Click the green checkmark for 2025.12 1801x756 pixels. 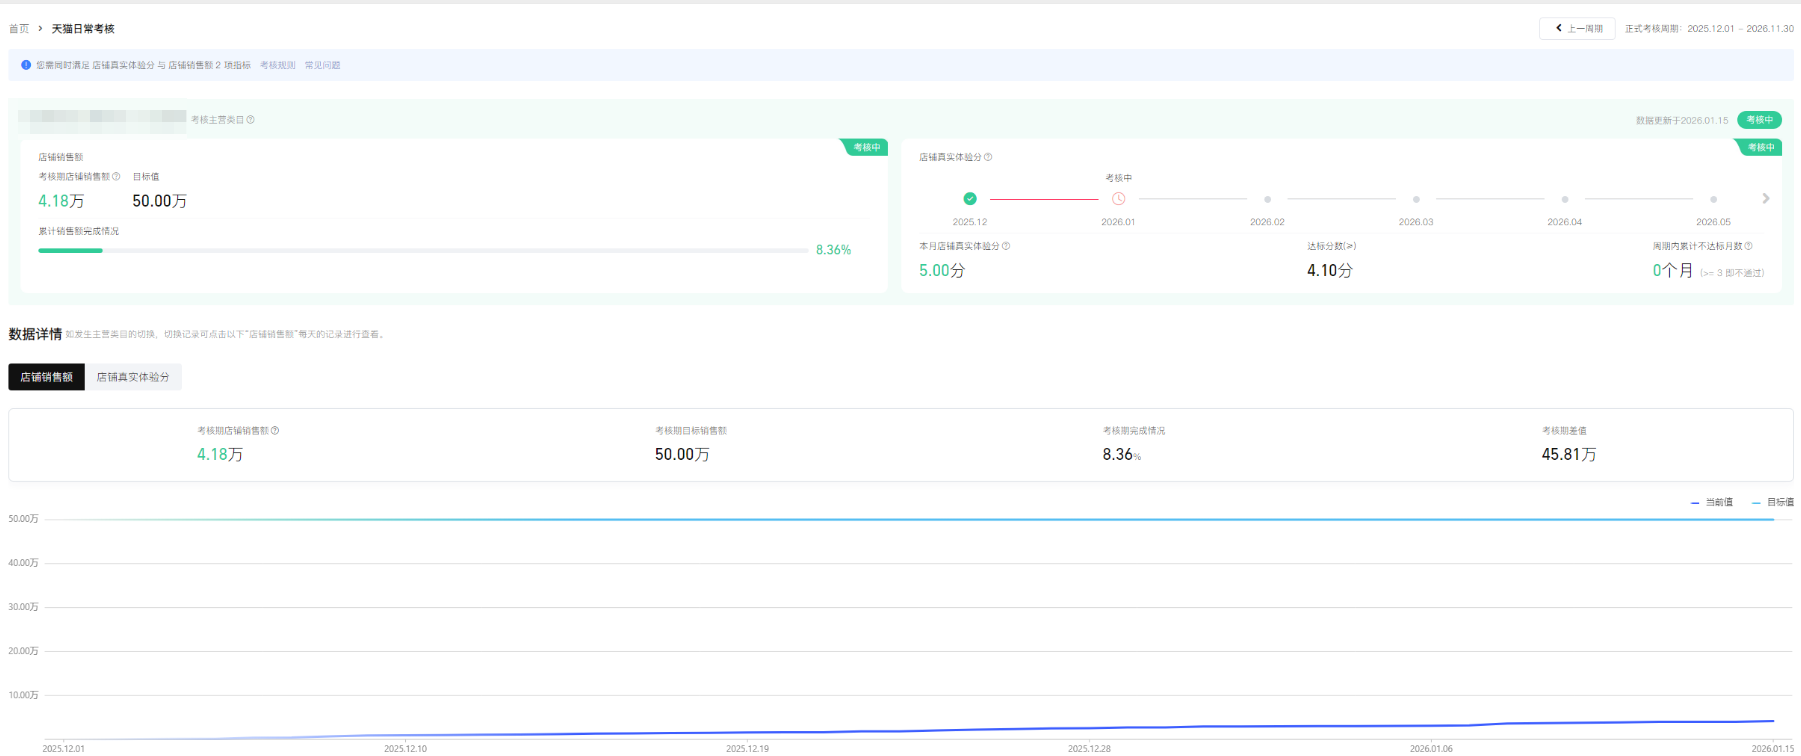[x=969, y=199]
